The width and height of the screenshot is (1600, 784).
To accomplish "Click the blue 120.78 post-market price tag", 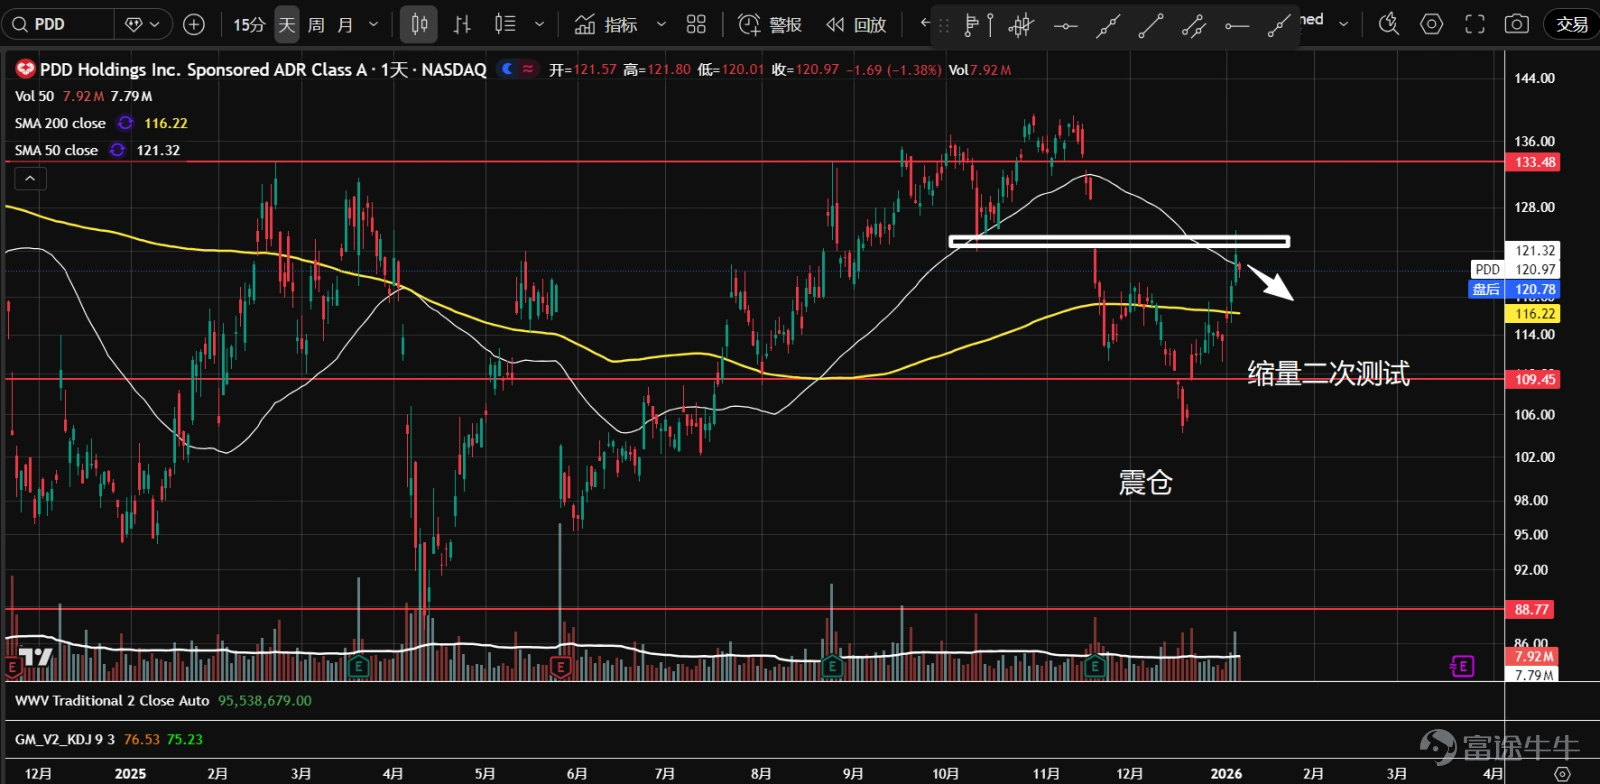I will (x=1533, y=289).
